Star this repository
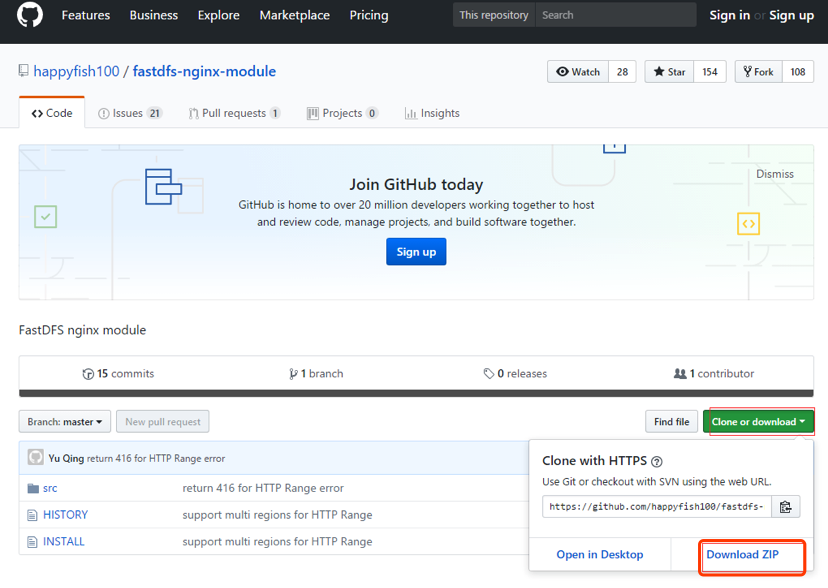This screenshot has height=588, width=828. pyautogui.click(x=670, y=72)
